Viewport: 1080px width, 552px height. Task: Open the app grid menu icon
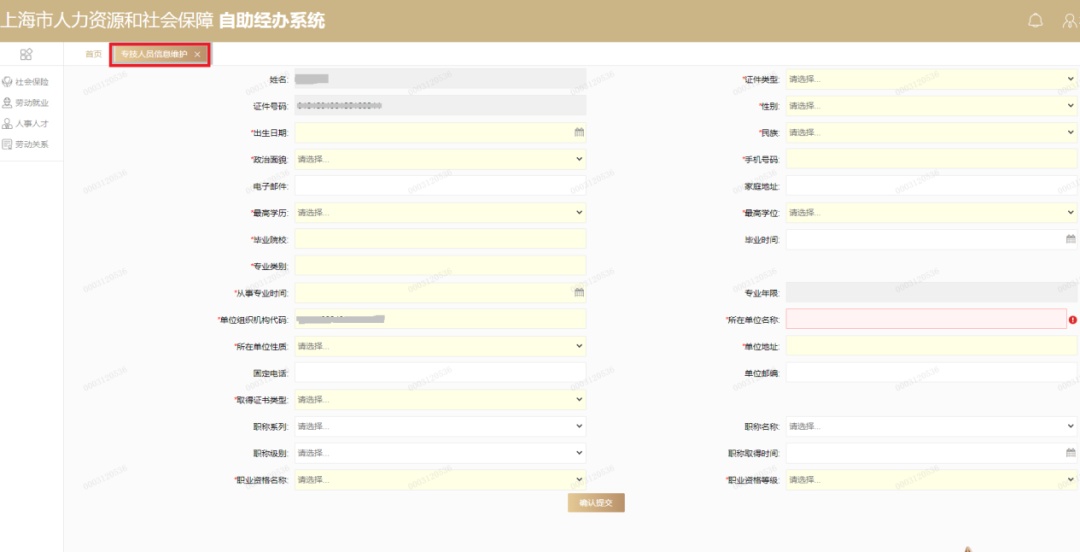click(26, 54)
